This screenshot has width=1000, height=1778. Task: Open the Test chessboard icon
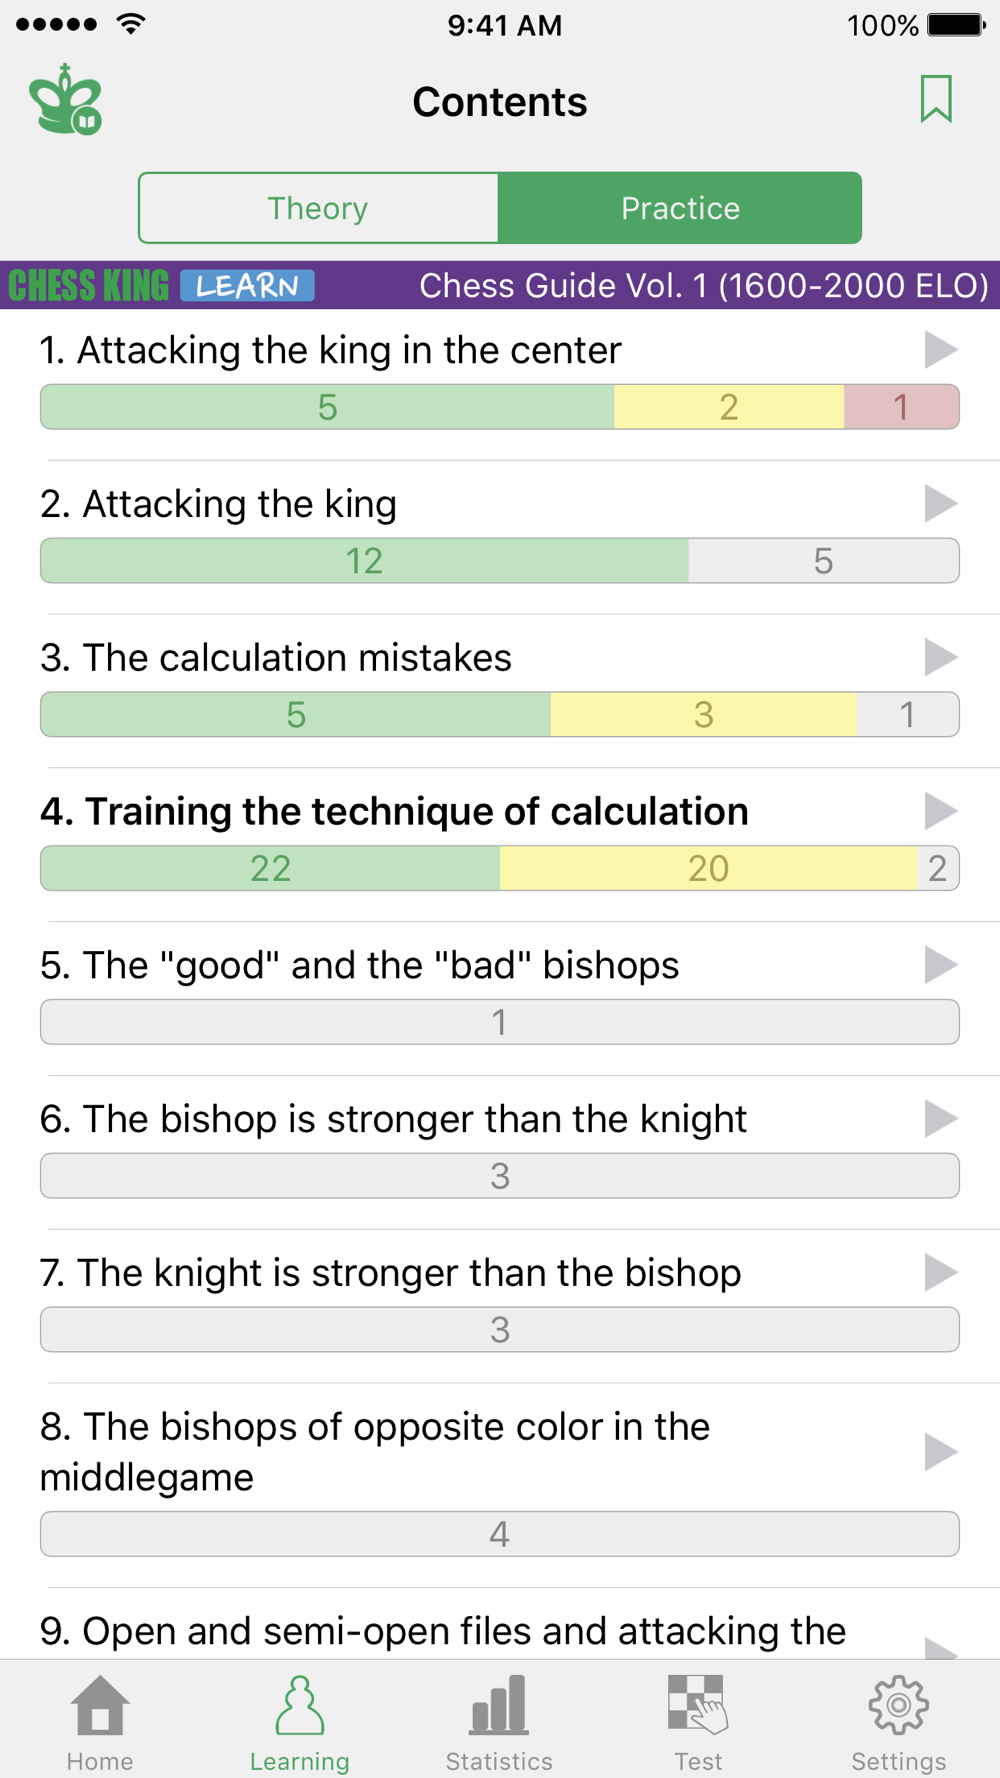tap(698, 1705)
